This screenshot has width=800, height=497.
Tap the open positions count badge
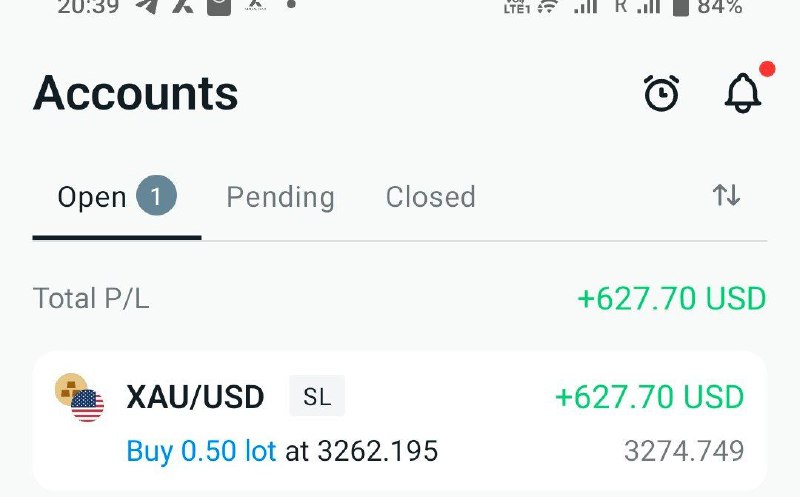156,195
